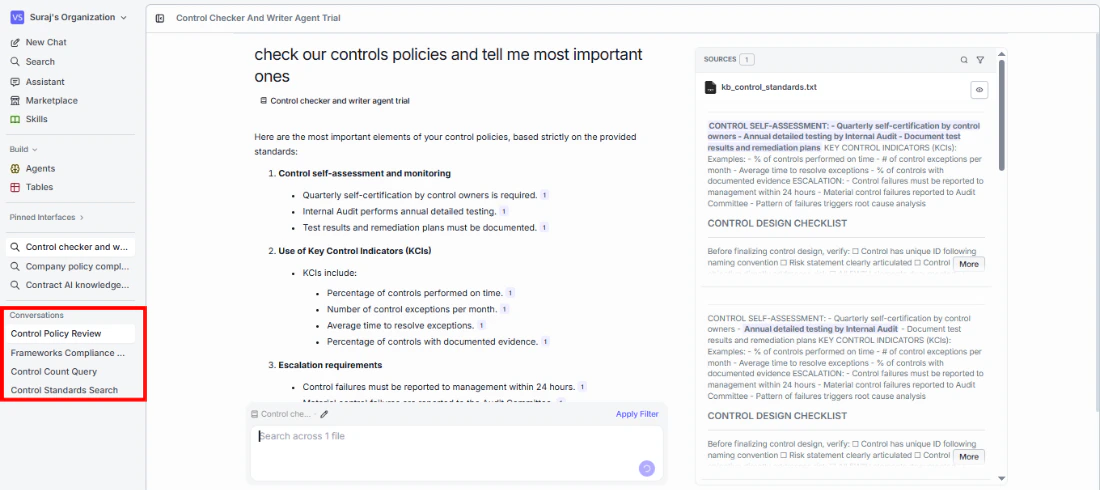Open citation 1 after 'Test results and remediation plans'

544,227
